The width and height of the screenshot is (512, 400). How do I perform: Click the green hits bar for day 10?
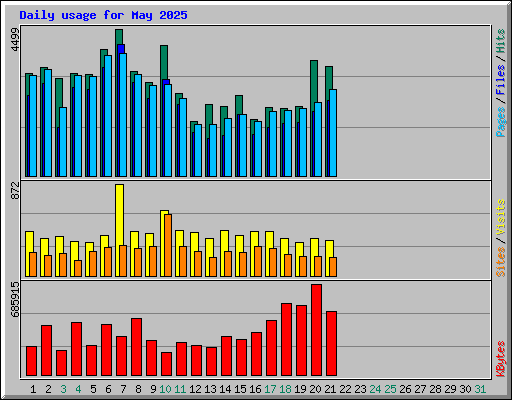164,62
